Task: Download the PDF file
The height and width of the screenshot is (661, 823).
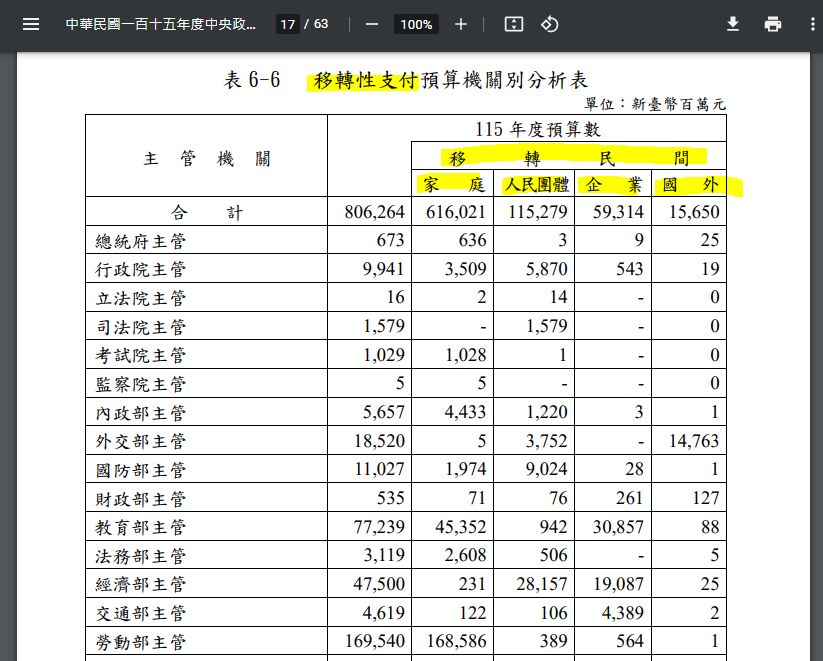Action: (733, 24)
